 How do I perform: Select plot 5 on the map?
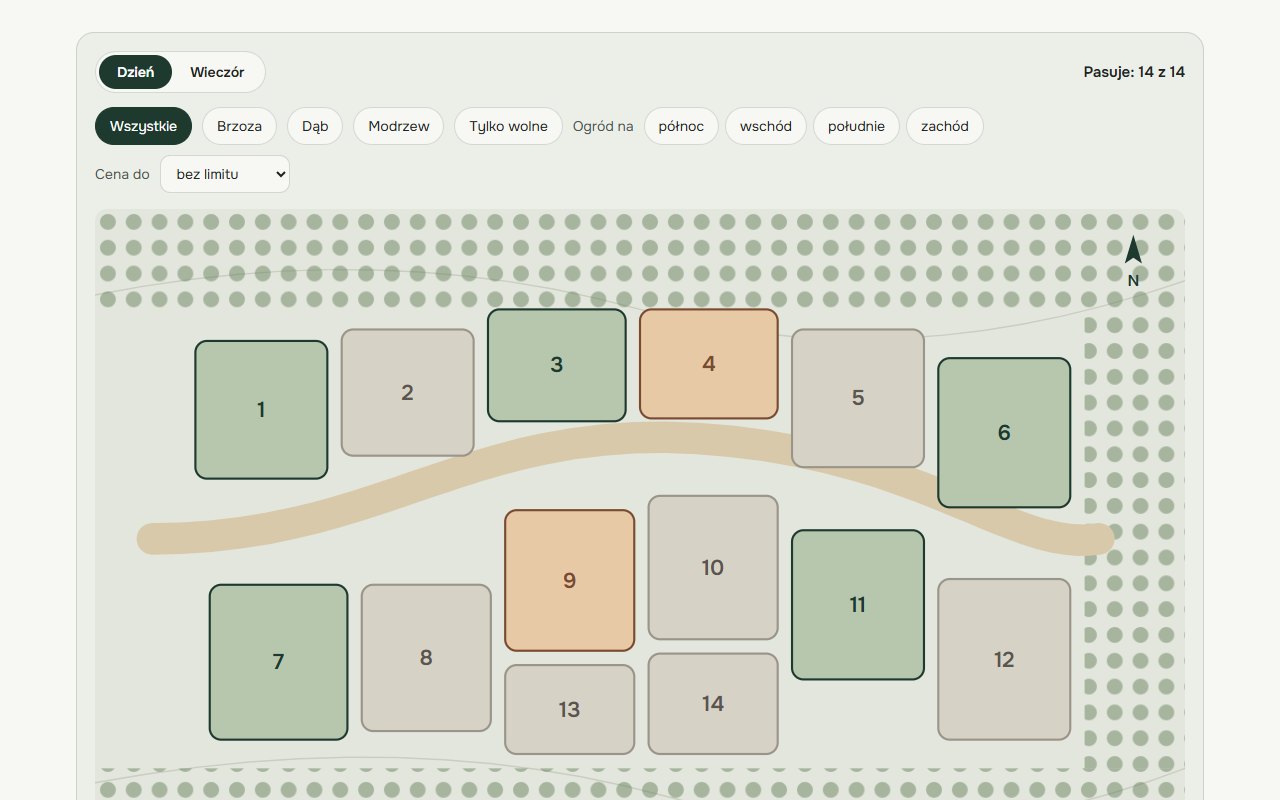[858, 398]
